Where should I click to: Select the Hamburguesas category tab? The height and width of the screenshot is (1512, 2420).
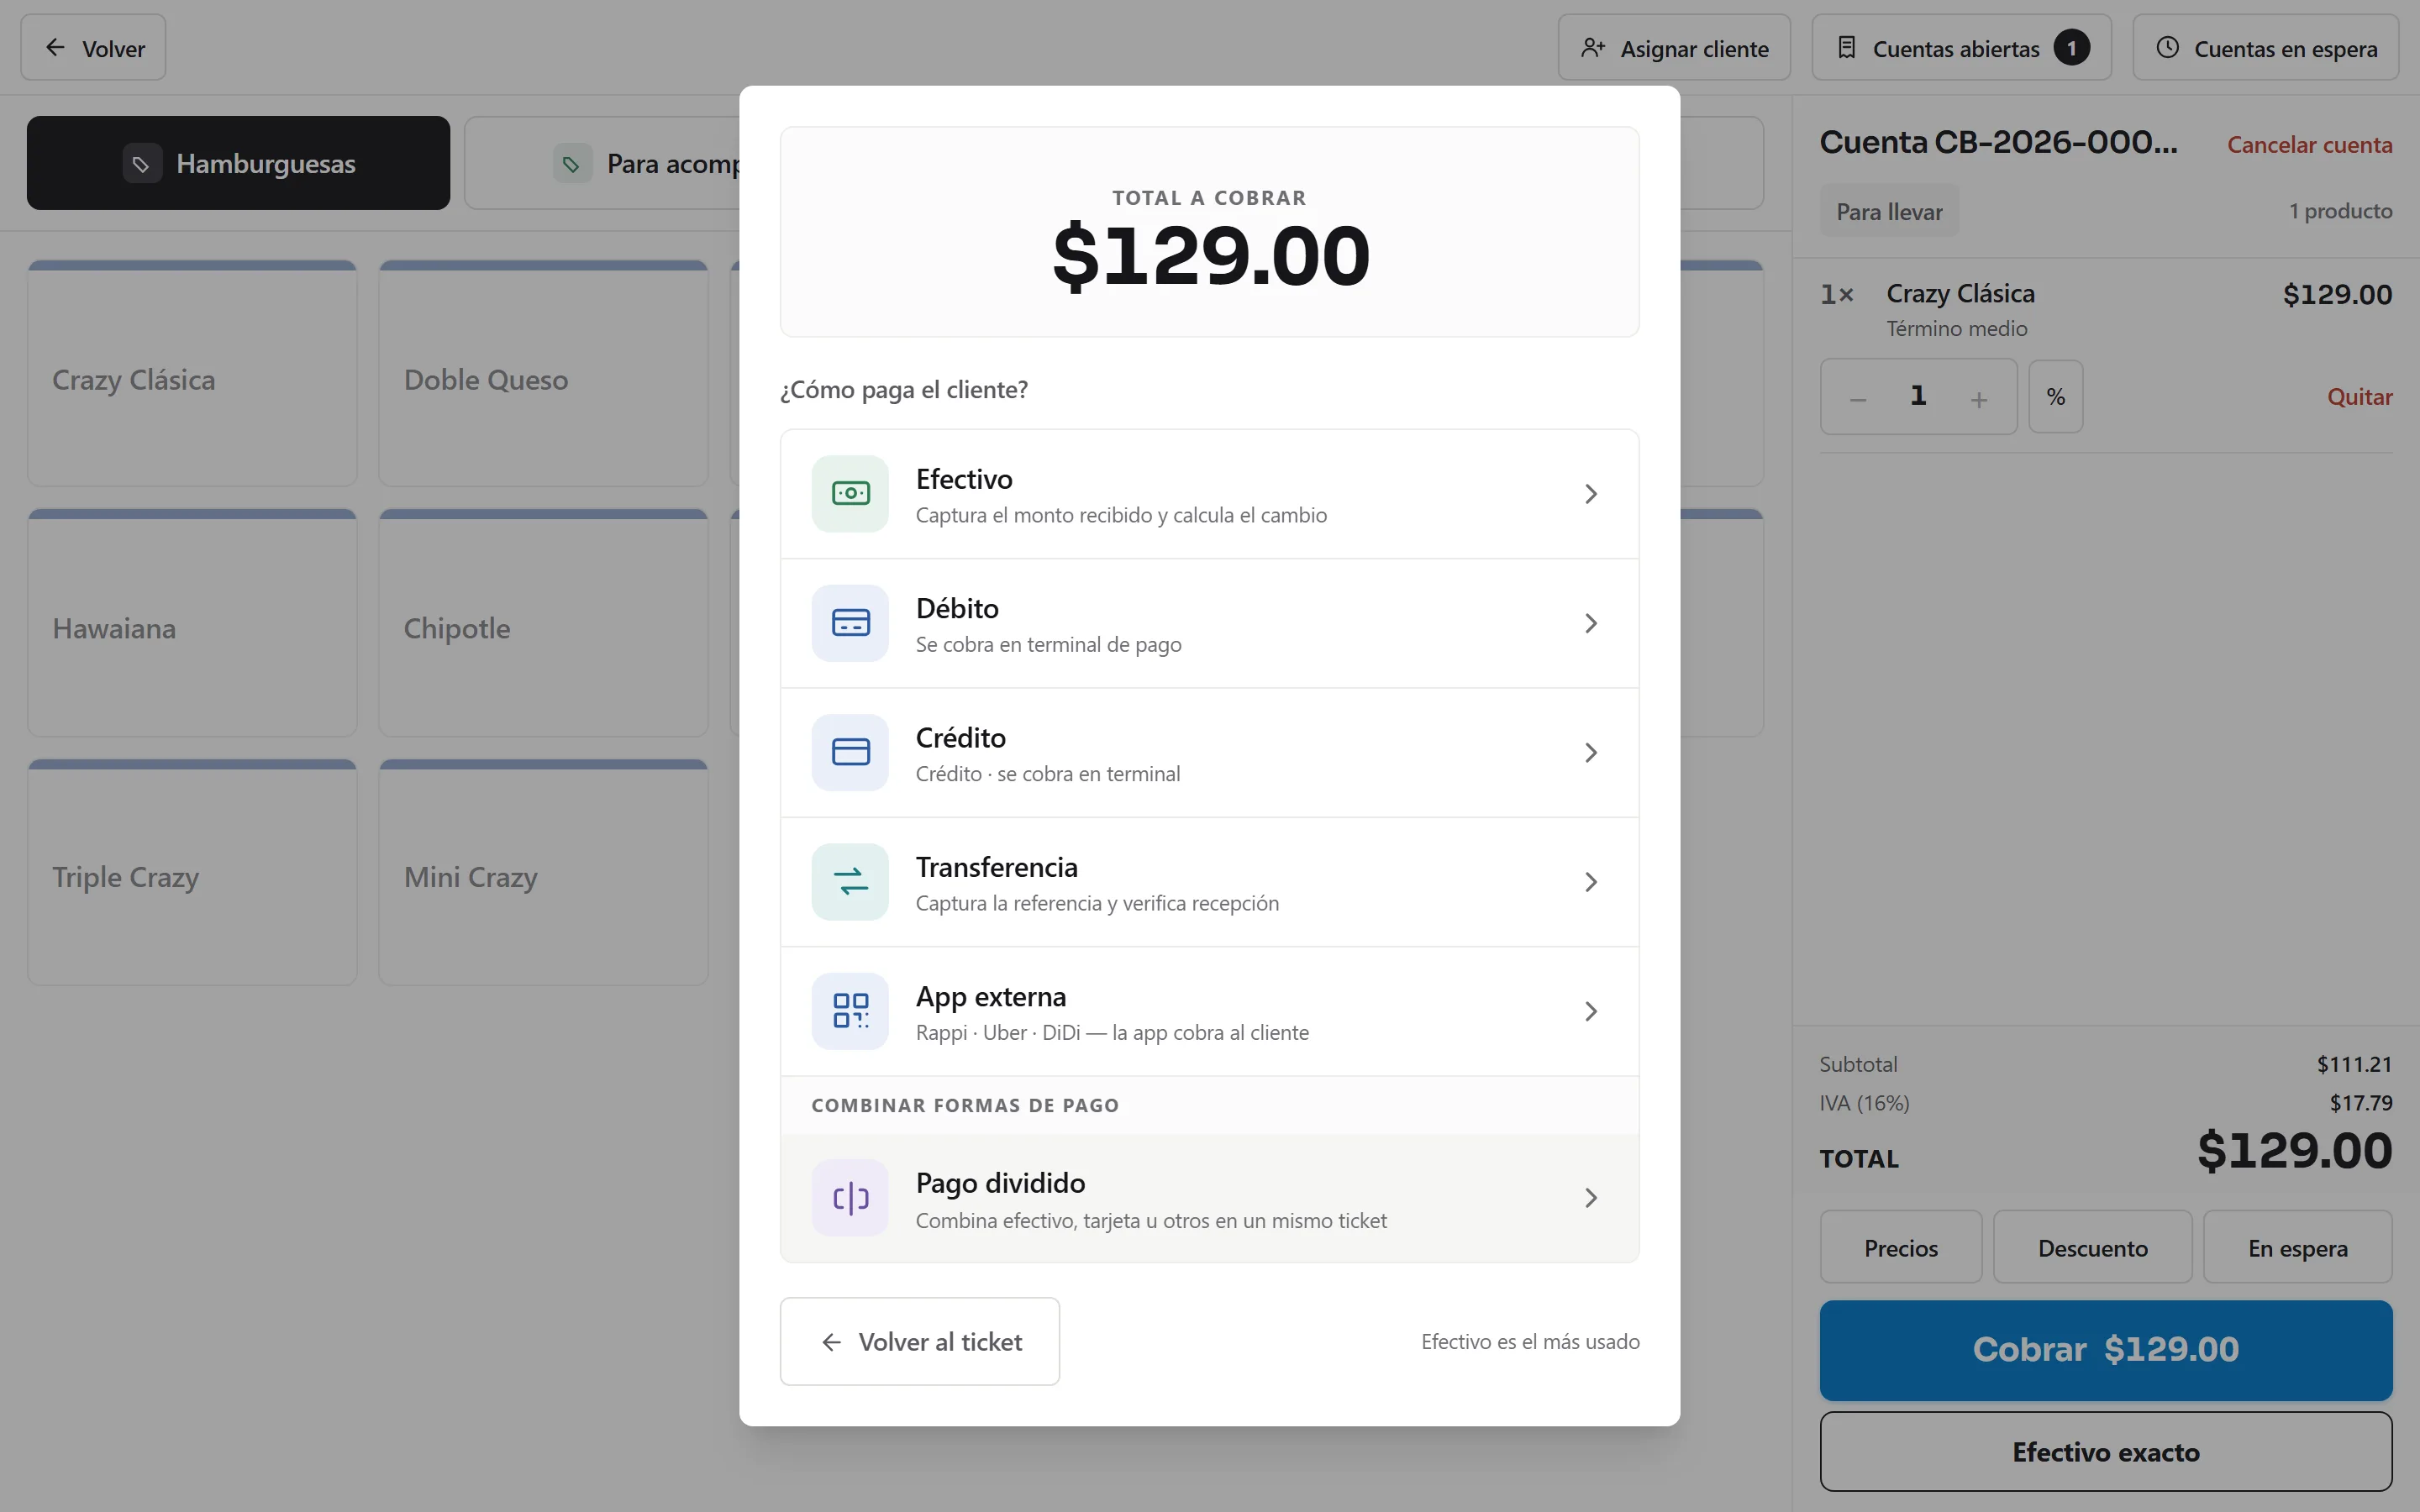coord(238,163)
